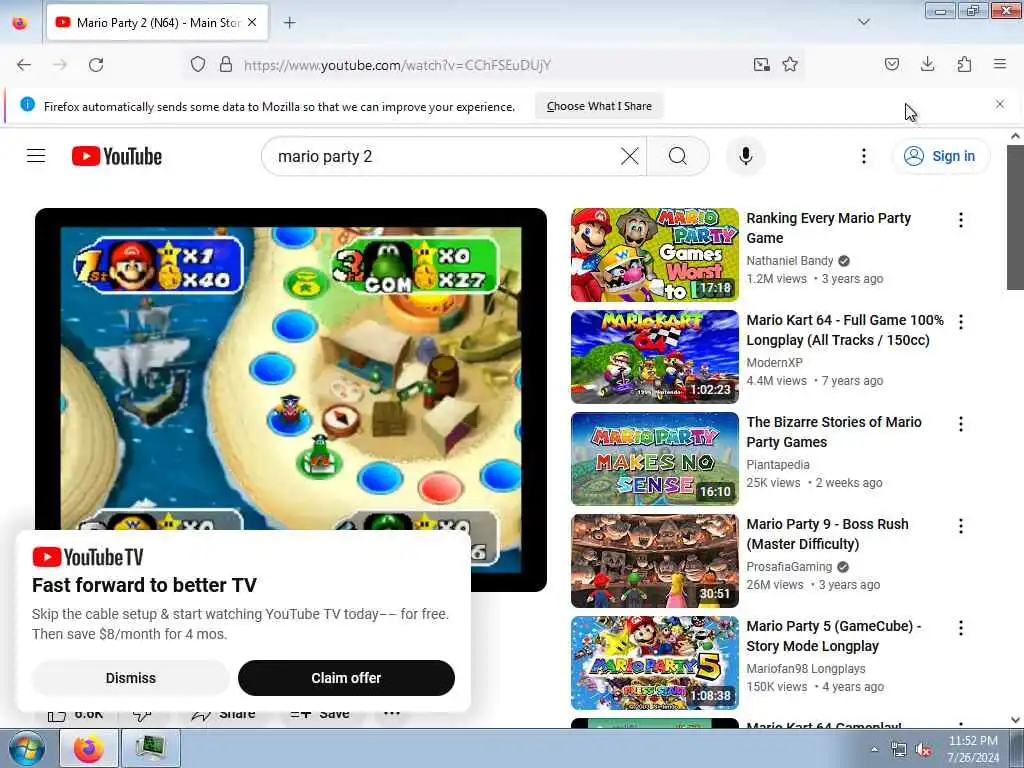Search with your voice microphone
The height and width of the screenshot is (768, 1024).
pos(745,157)
